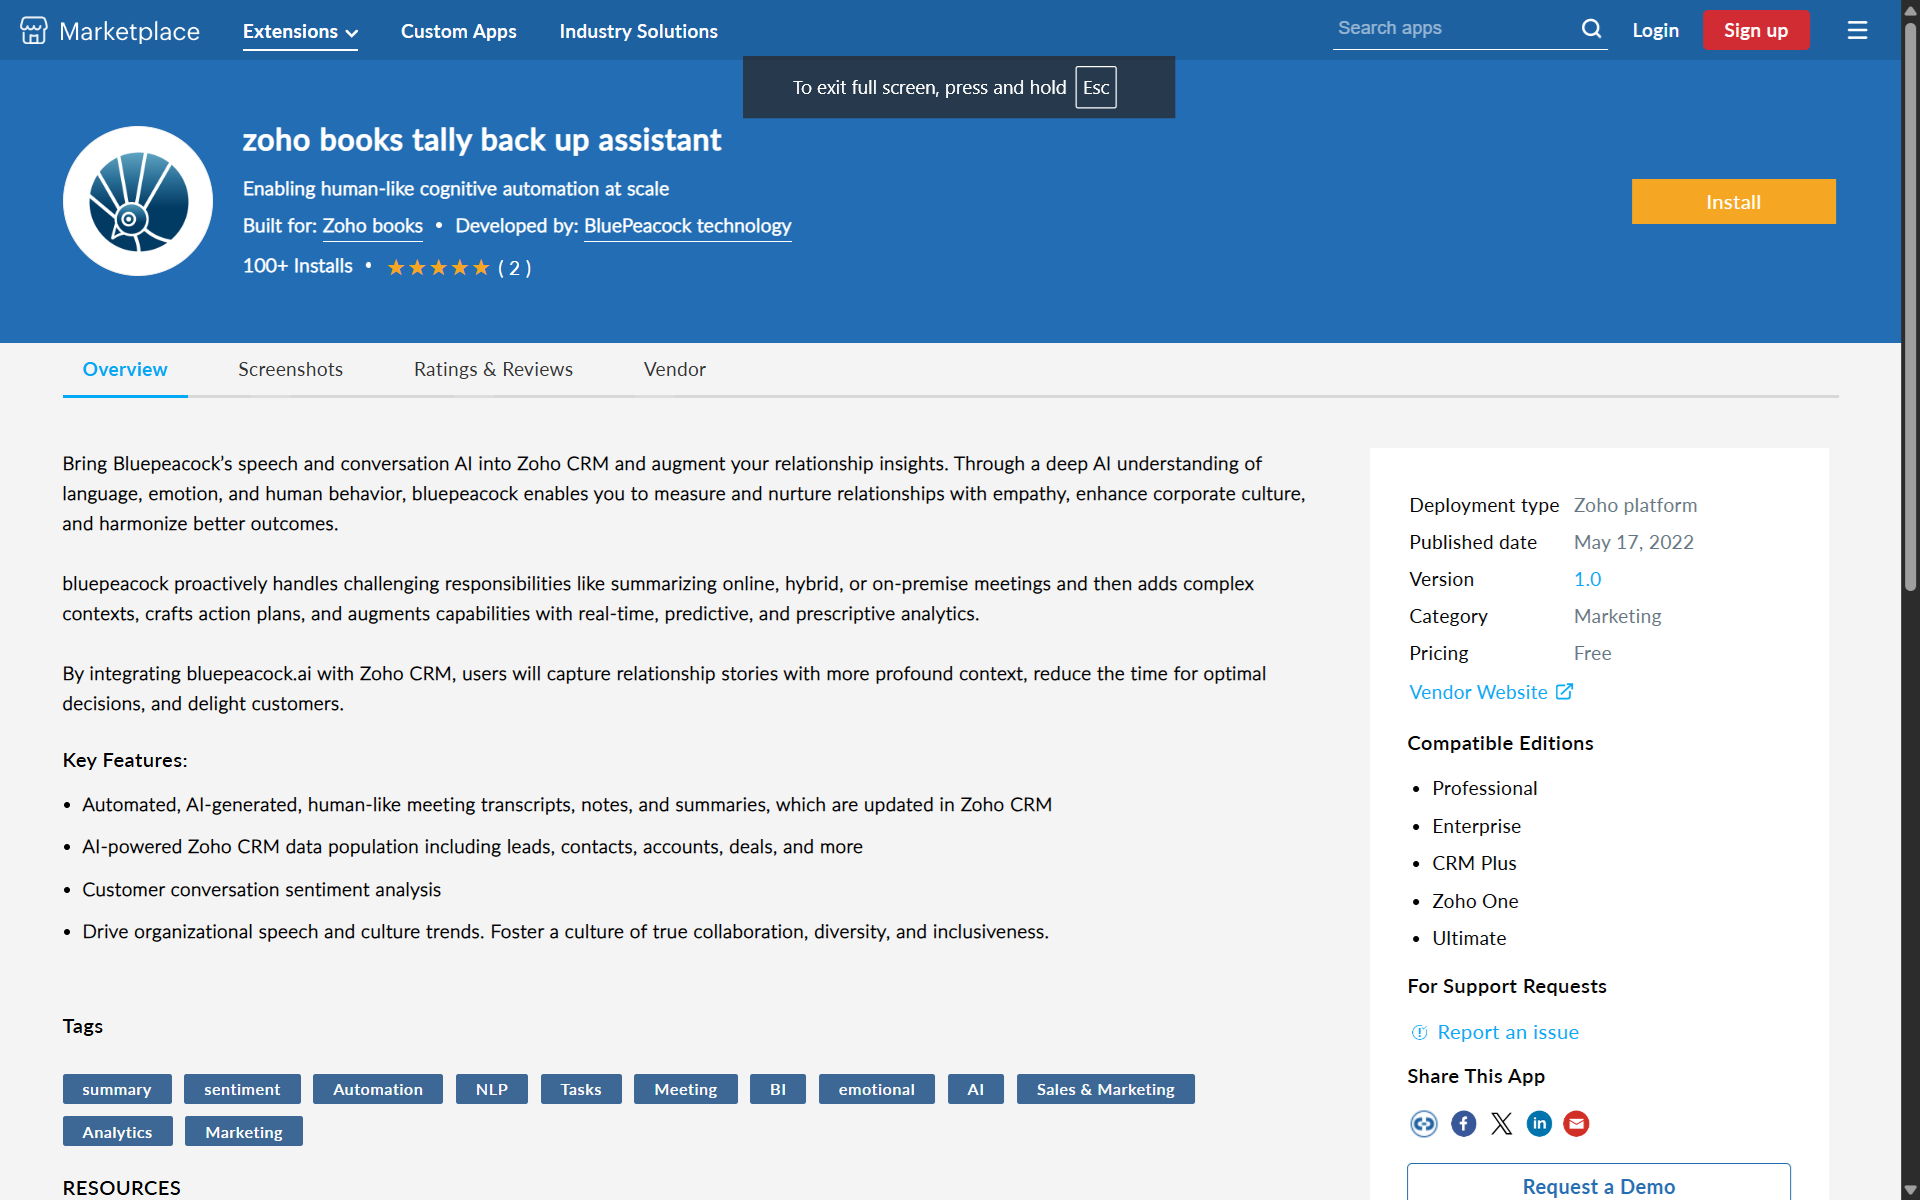
Task: Click the Sign up button
Action: coord(1756,30)
